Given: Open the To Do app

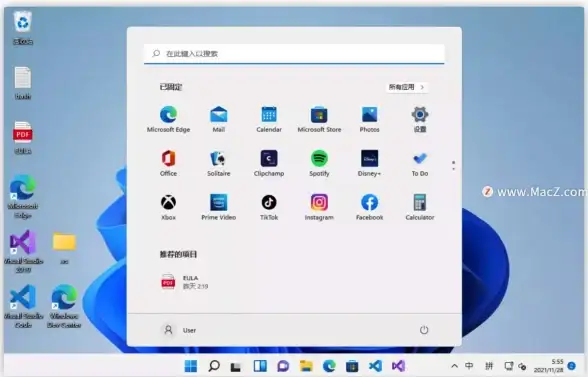Looking at the screenshot, I should (420, 163).
